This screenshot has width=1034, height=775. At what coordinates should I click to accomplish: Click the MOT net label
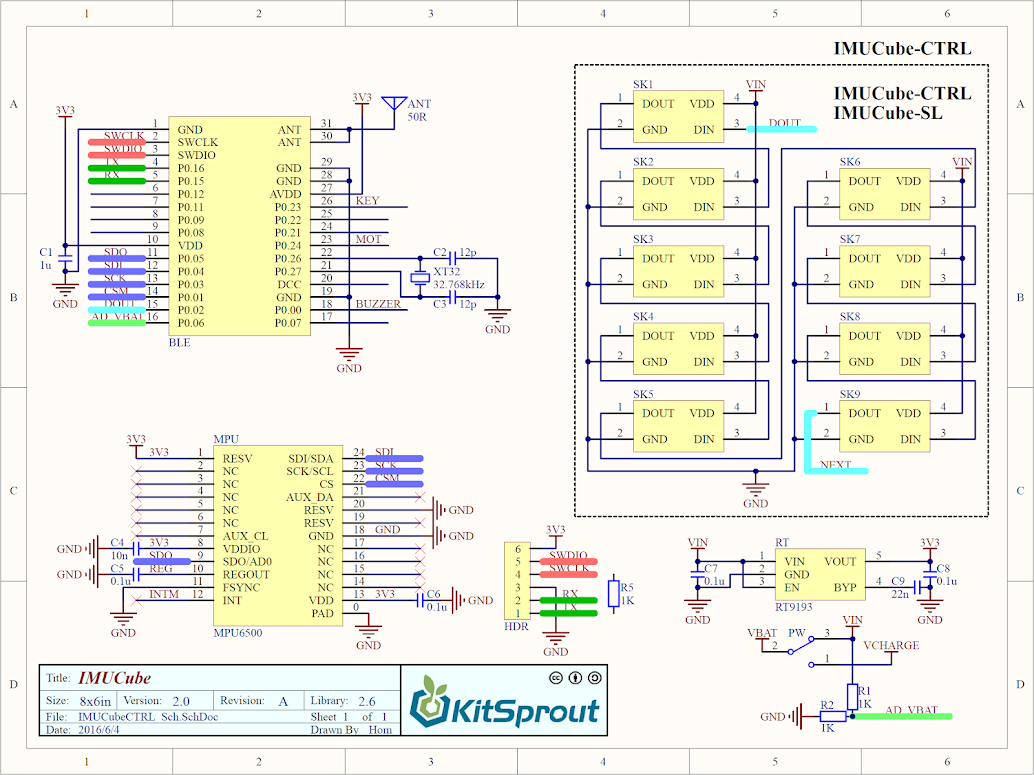tap(368, 239)
